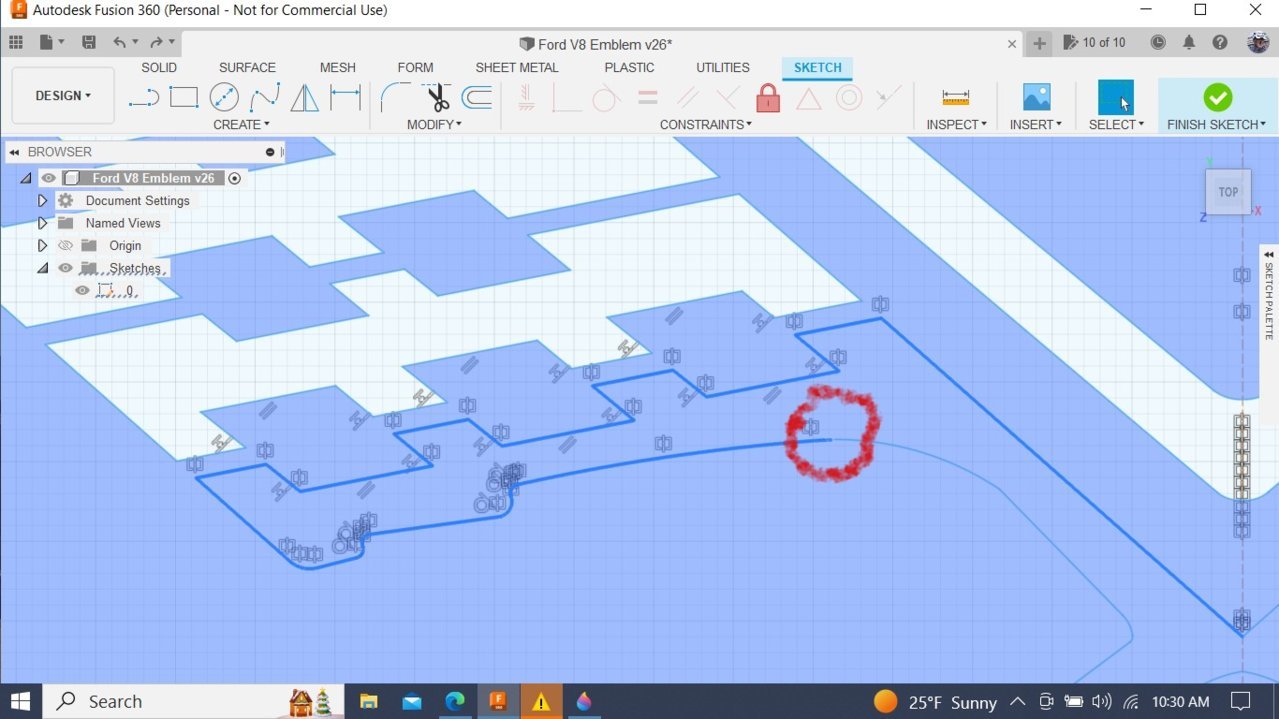Viewport: 1279px width, 719px height.
Task: Toggle visibility of Ford V8 Emblem v26
Action: tap(48, 178)
